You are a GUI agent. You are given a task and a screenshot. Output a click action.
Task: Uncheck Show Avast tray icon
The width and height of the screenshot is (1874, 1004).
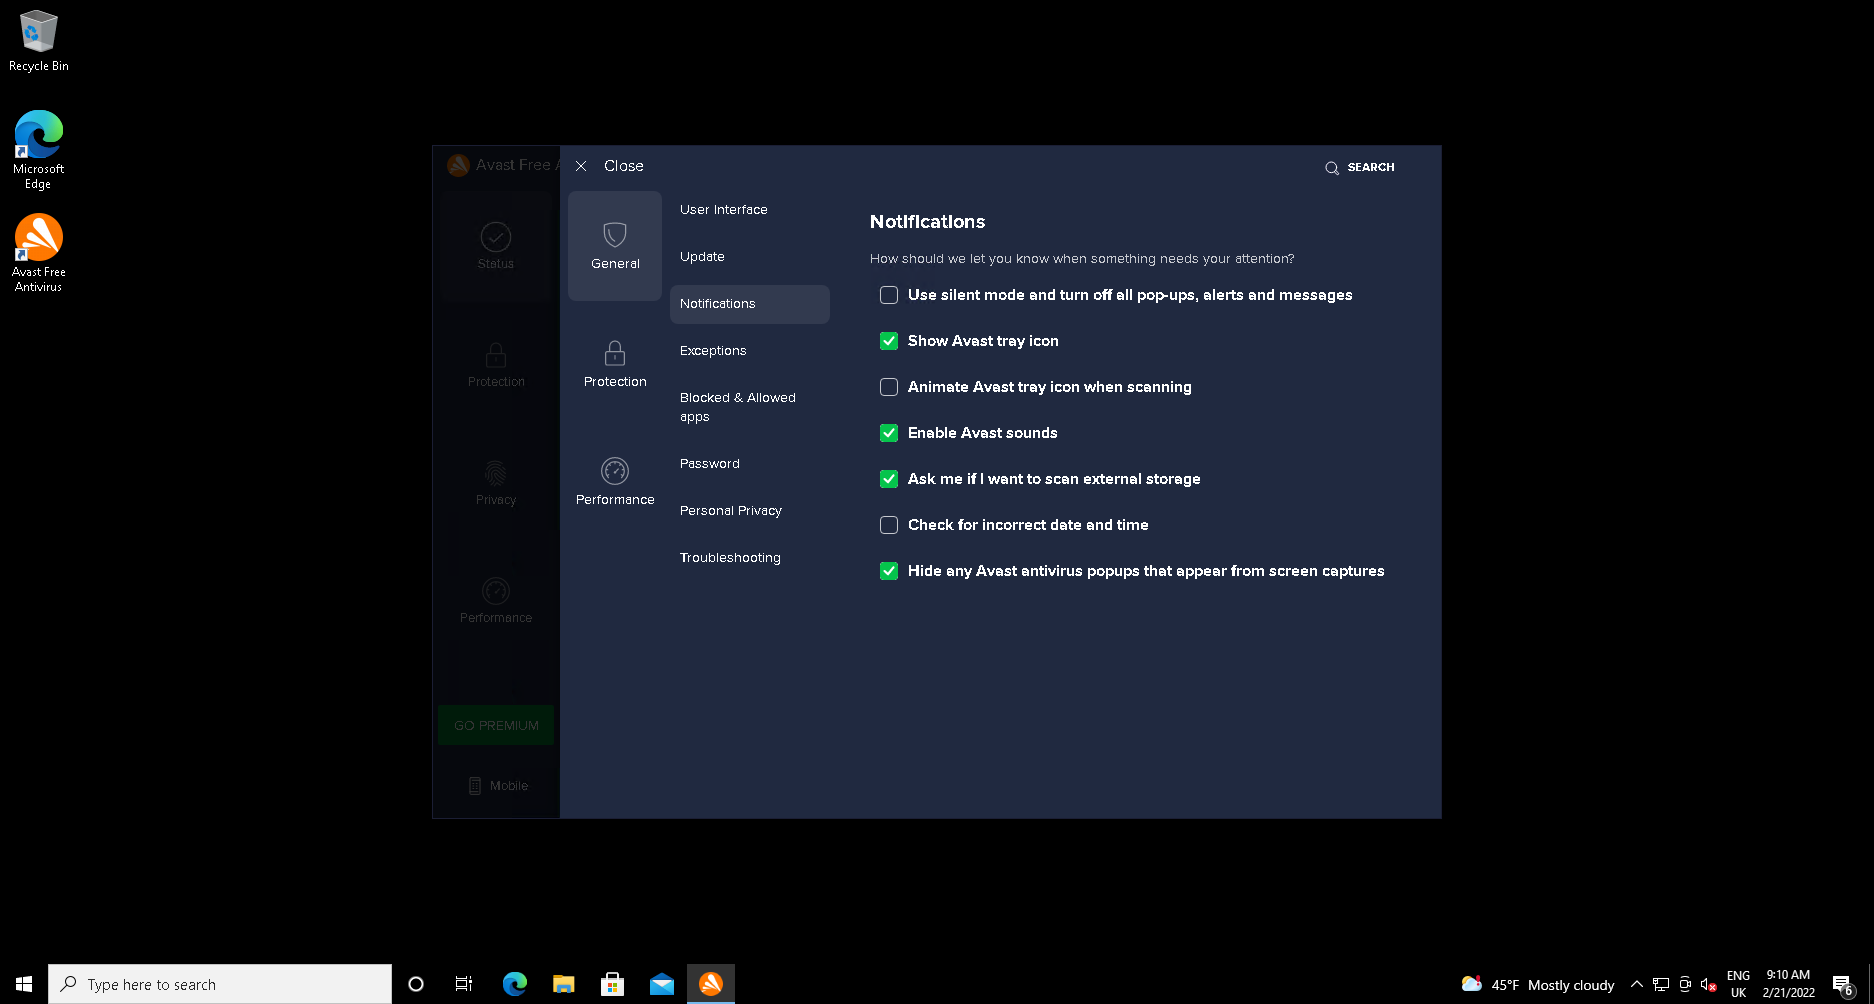tap(889, 341)
